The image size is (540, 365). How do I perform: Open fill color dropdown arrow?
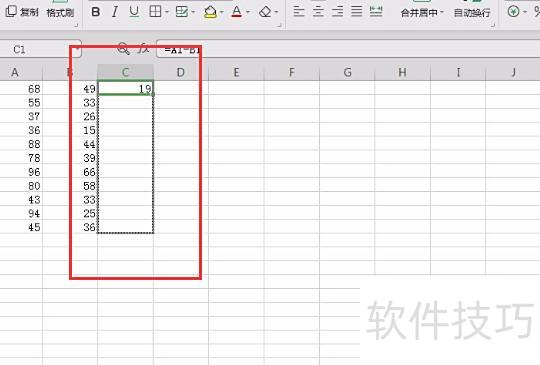[x=222, y=13]
